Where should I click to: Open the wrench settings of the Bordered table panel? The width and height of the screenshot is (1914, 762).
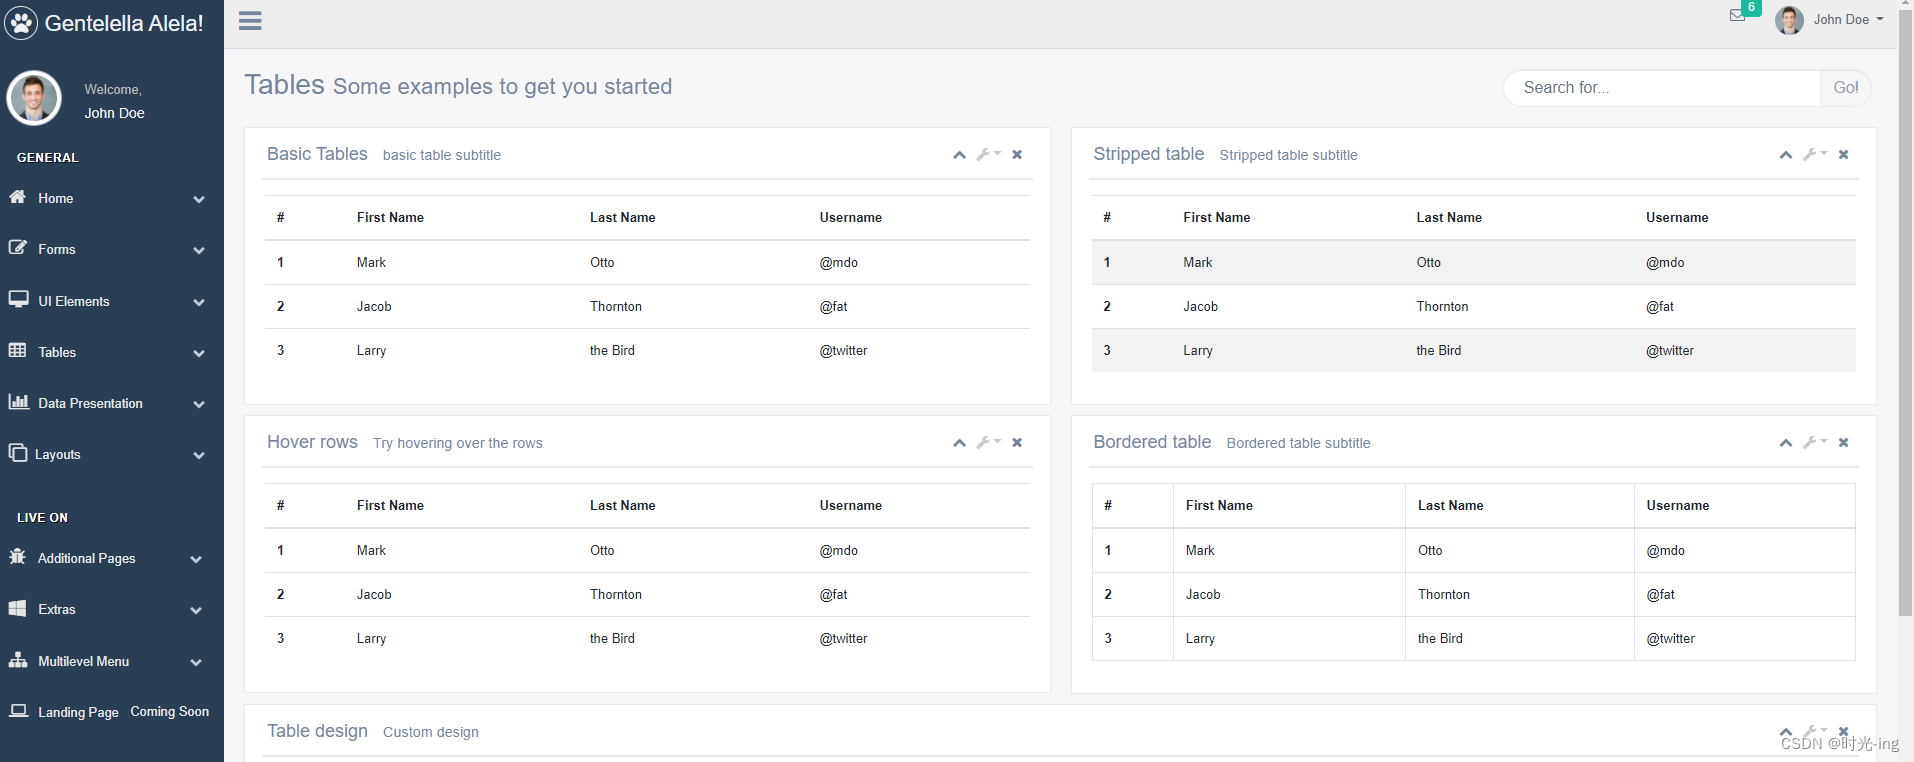1814,442
